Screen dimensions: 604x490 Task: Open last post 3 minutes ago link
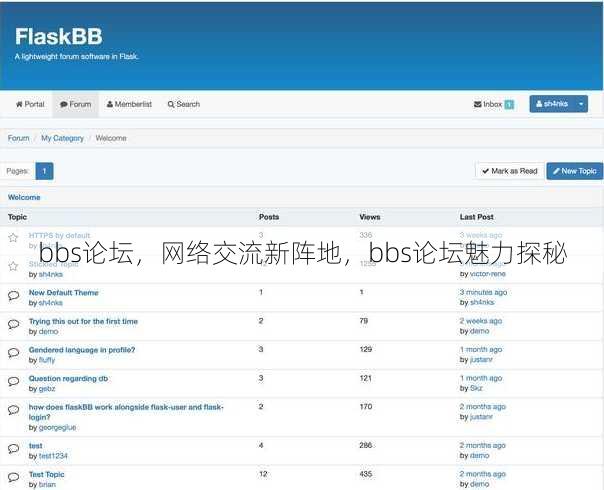pos(483,292)
